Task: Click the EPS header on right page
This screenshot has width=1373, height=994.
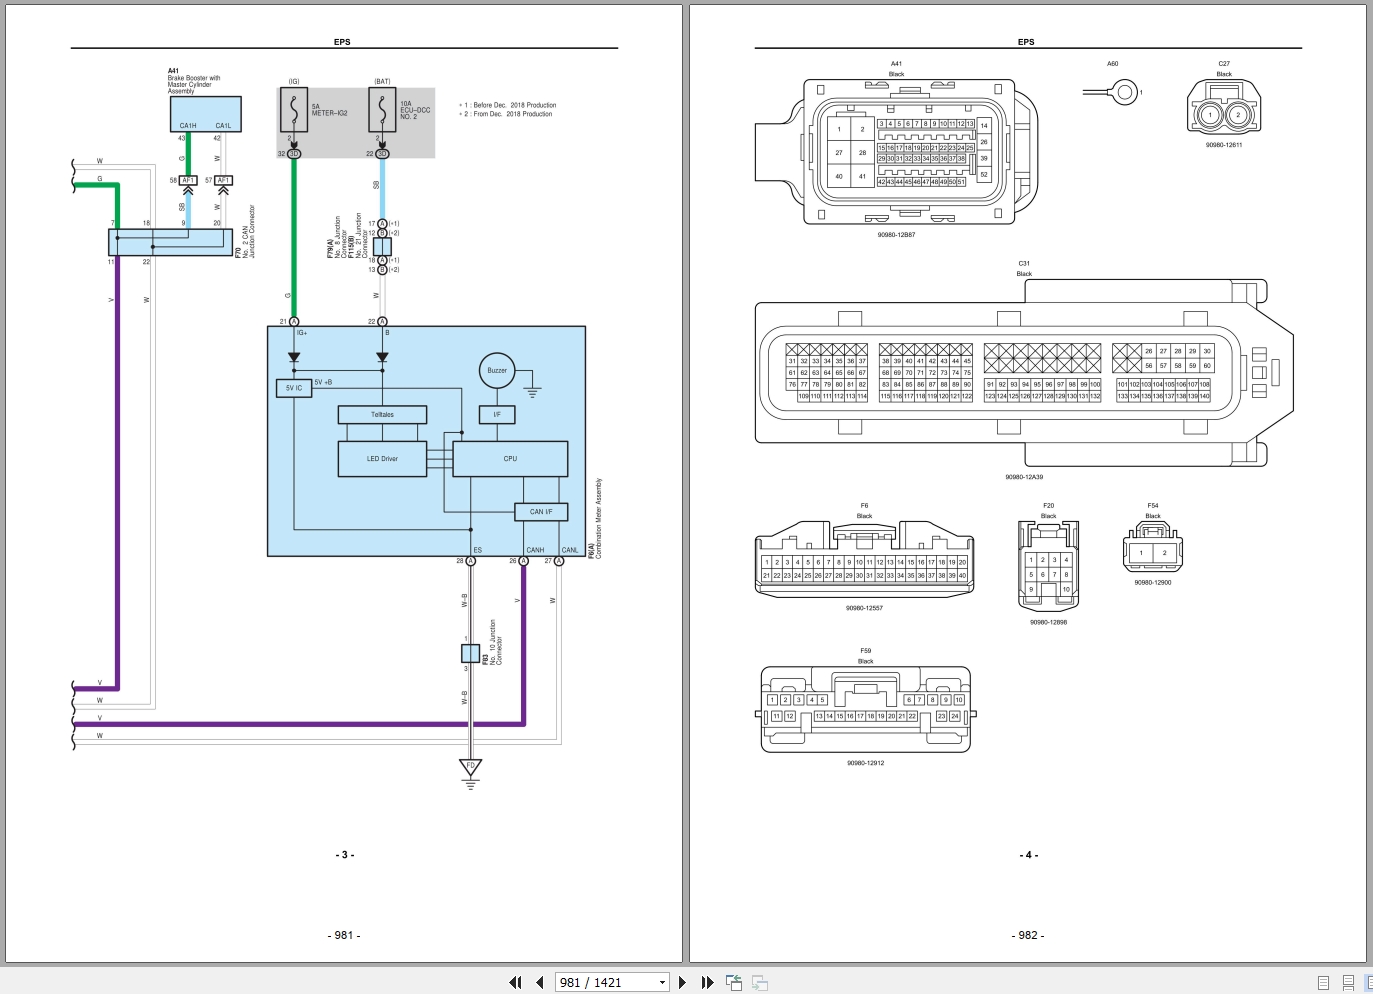Action: click(1026, 42)
